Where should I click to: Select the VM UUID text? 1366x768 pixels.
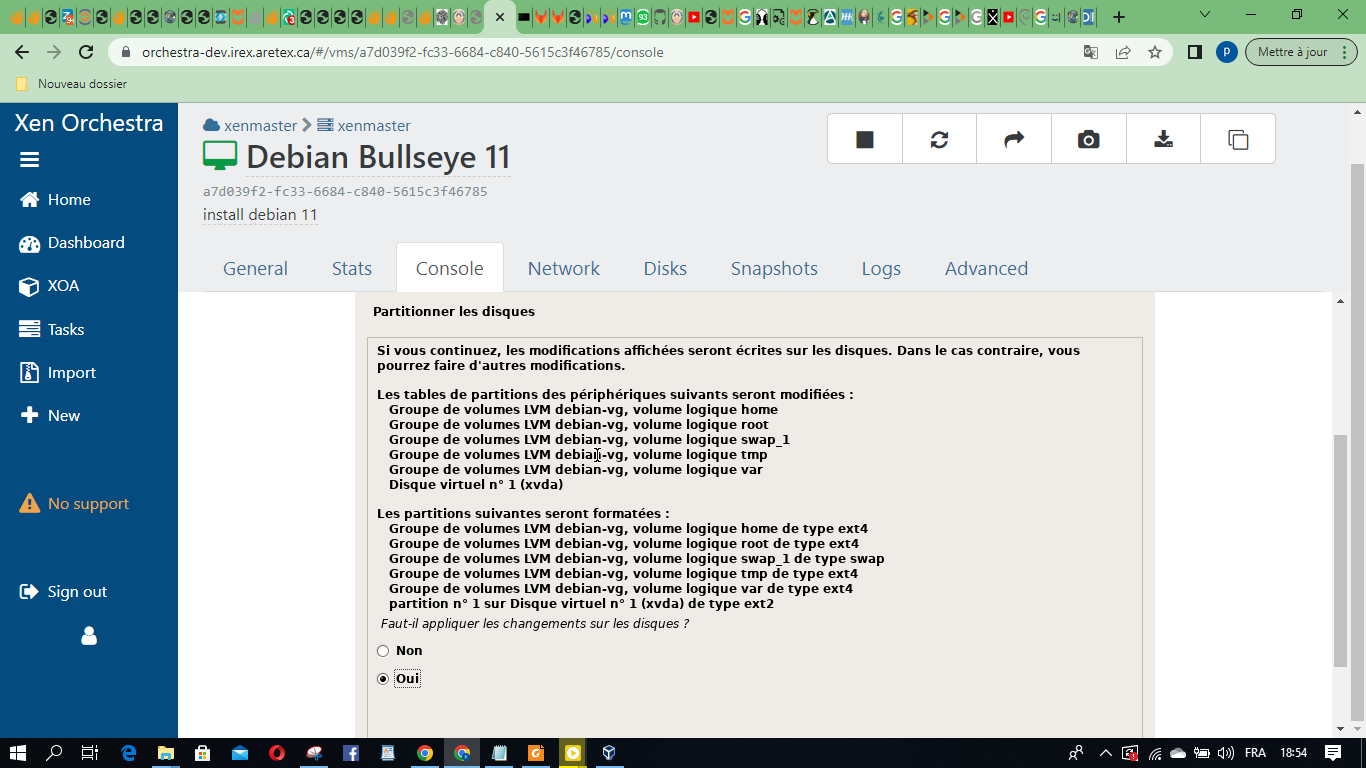point(345,191)
